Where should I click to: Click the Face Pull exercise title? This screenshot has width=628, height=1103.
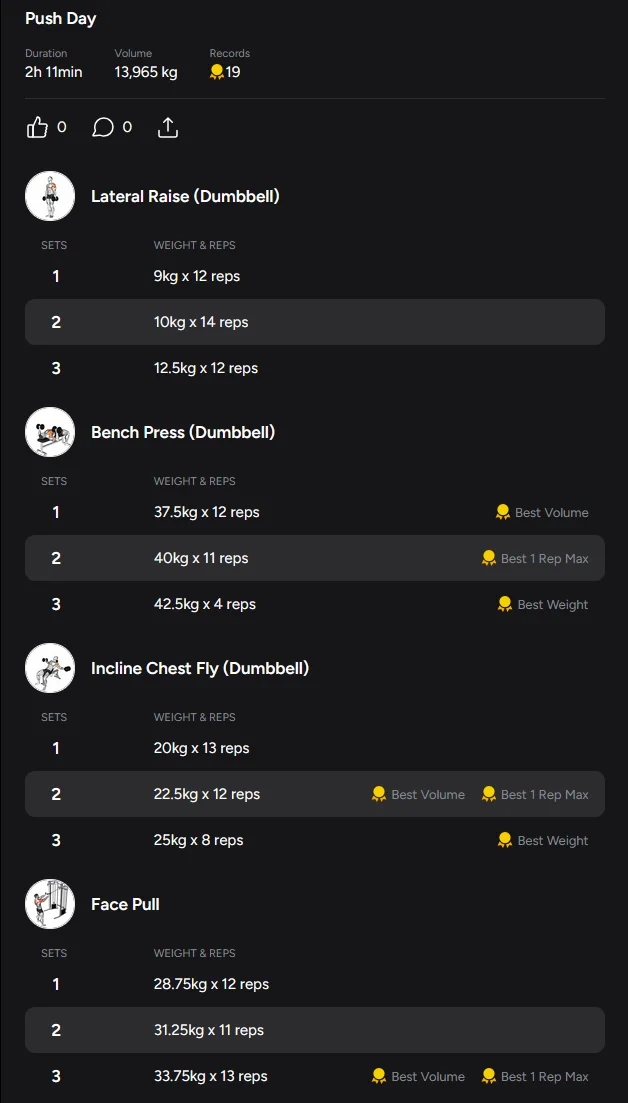pyautogui.click(x=125, y=904)
